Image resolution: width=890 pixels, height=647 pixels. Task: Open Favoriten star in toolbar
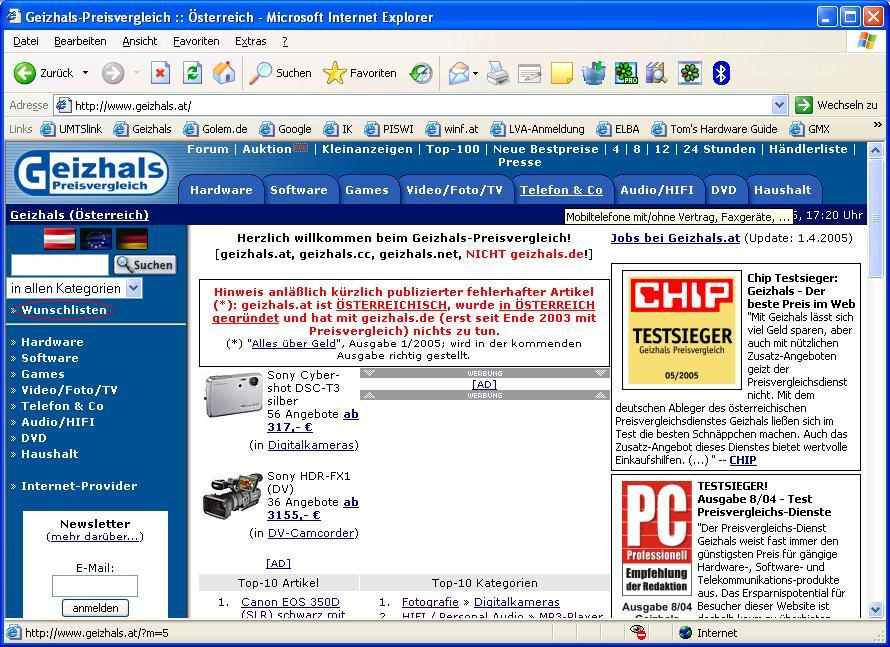point(360,73)
